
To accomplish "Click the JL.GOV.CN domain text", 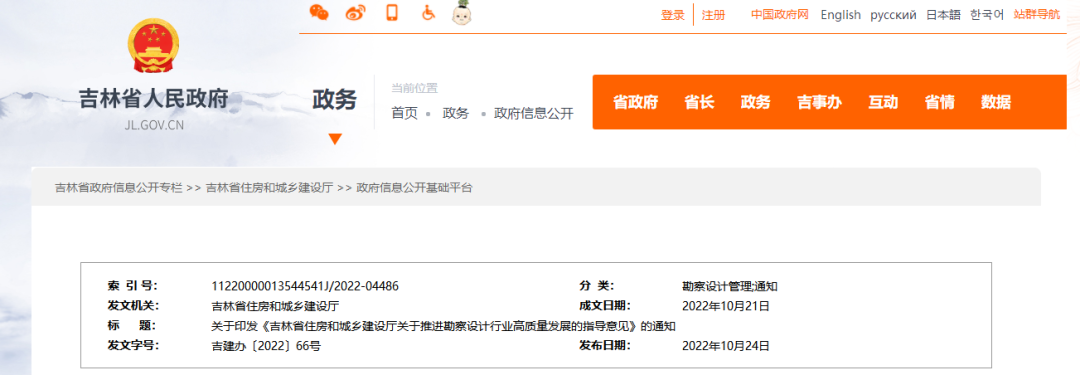I will pos(154,125).
